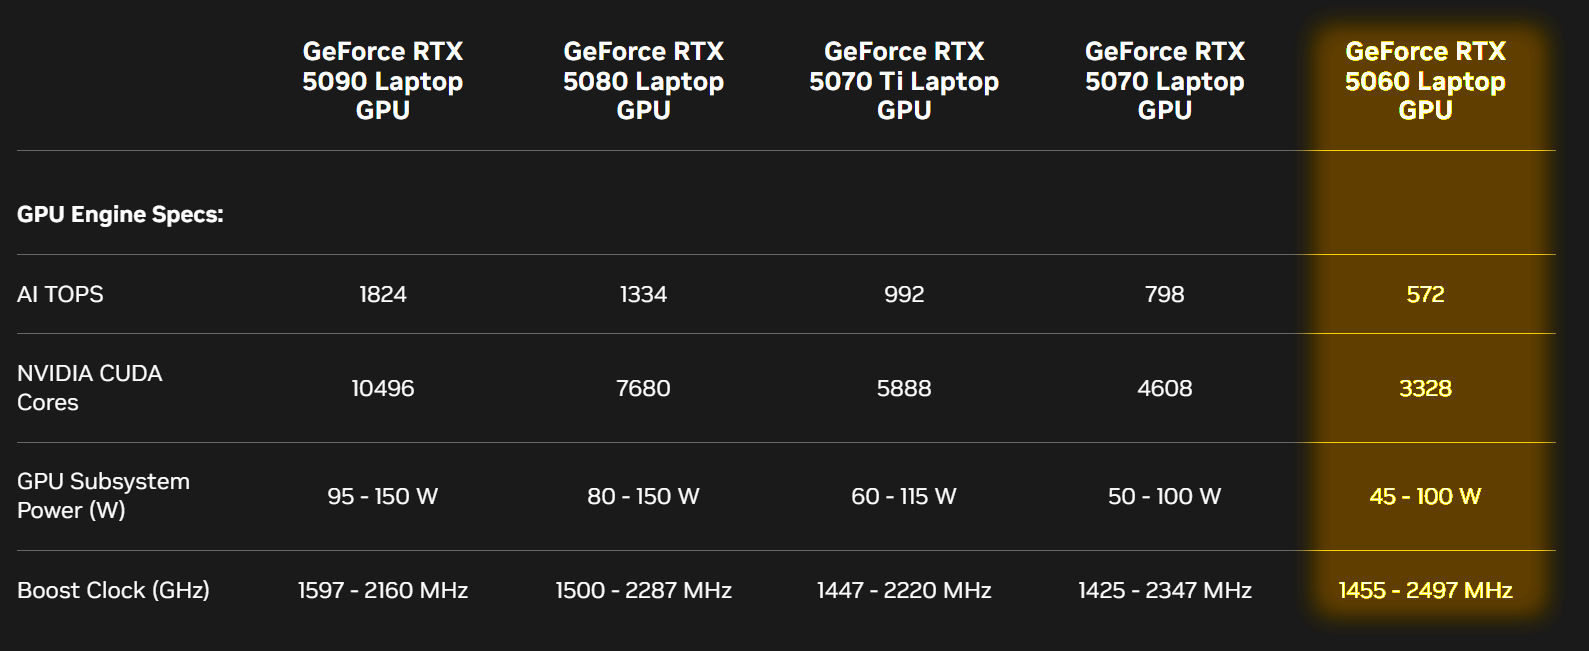
Task: Click the highlighted 3328 CUDA cores value
Action: click(1425, 388)
